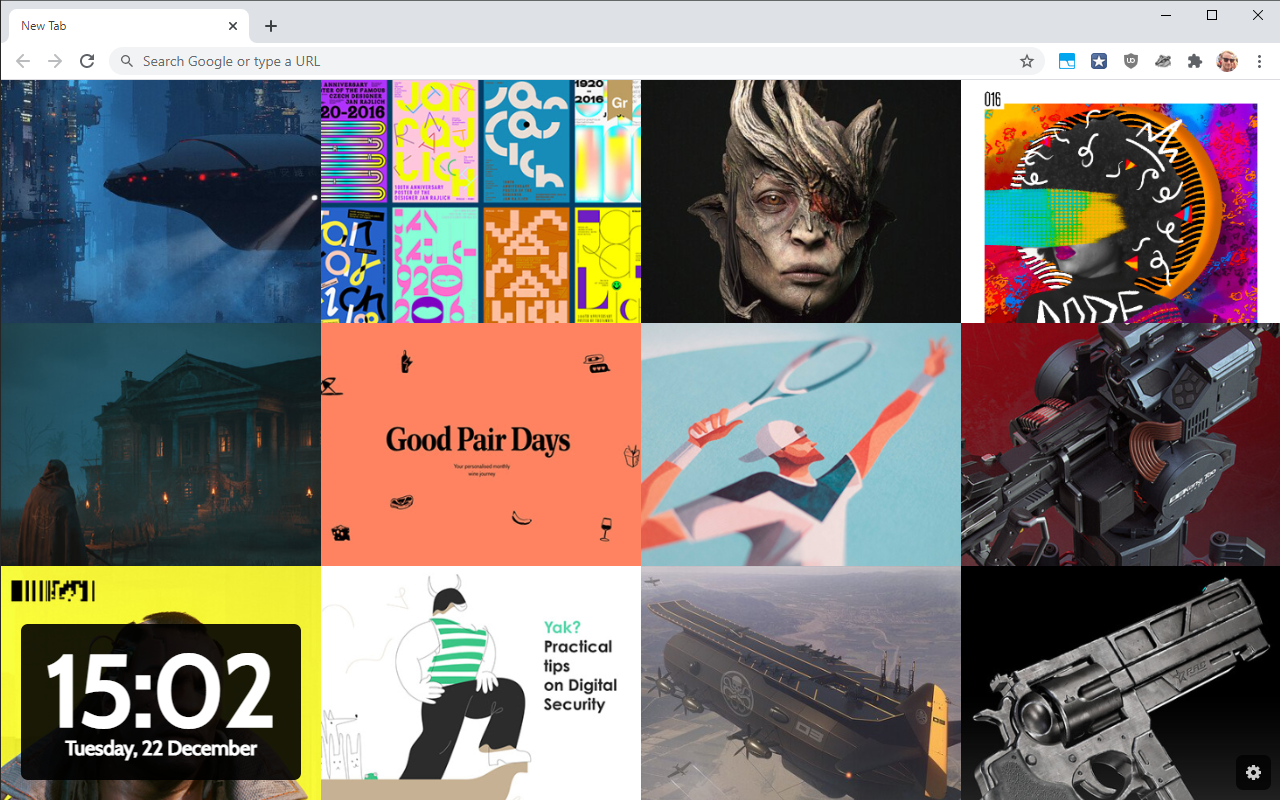Go back with the browser back arrow
Image resolution: width=1280 pixels, height=800 pixels.
[x=23, y=61]
